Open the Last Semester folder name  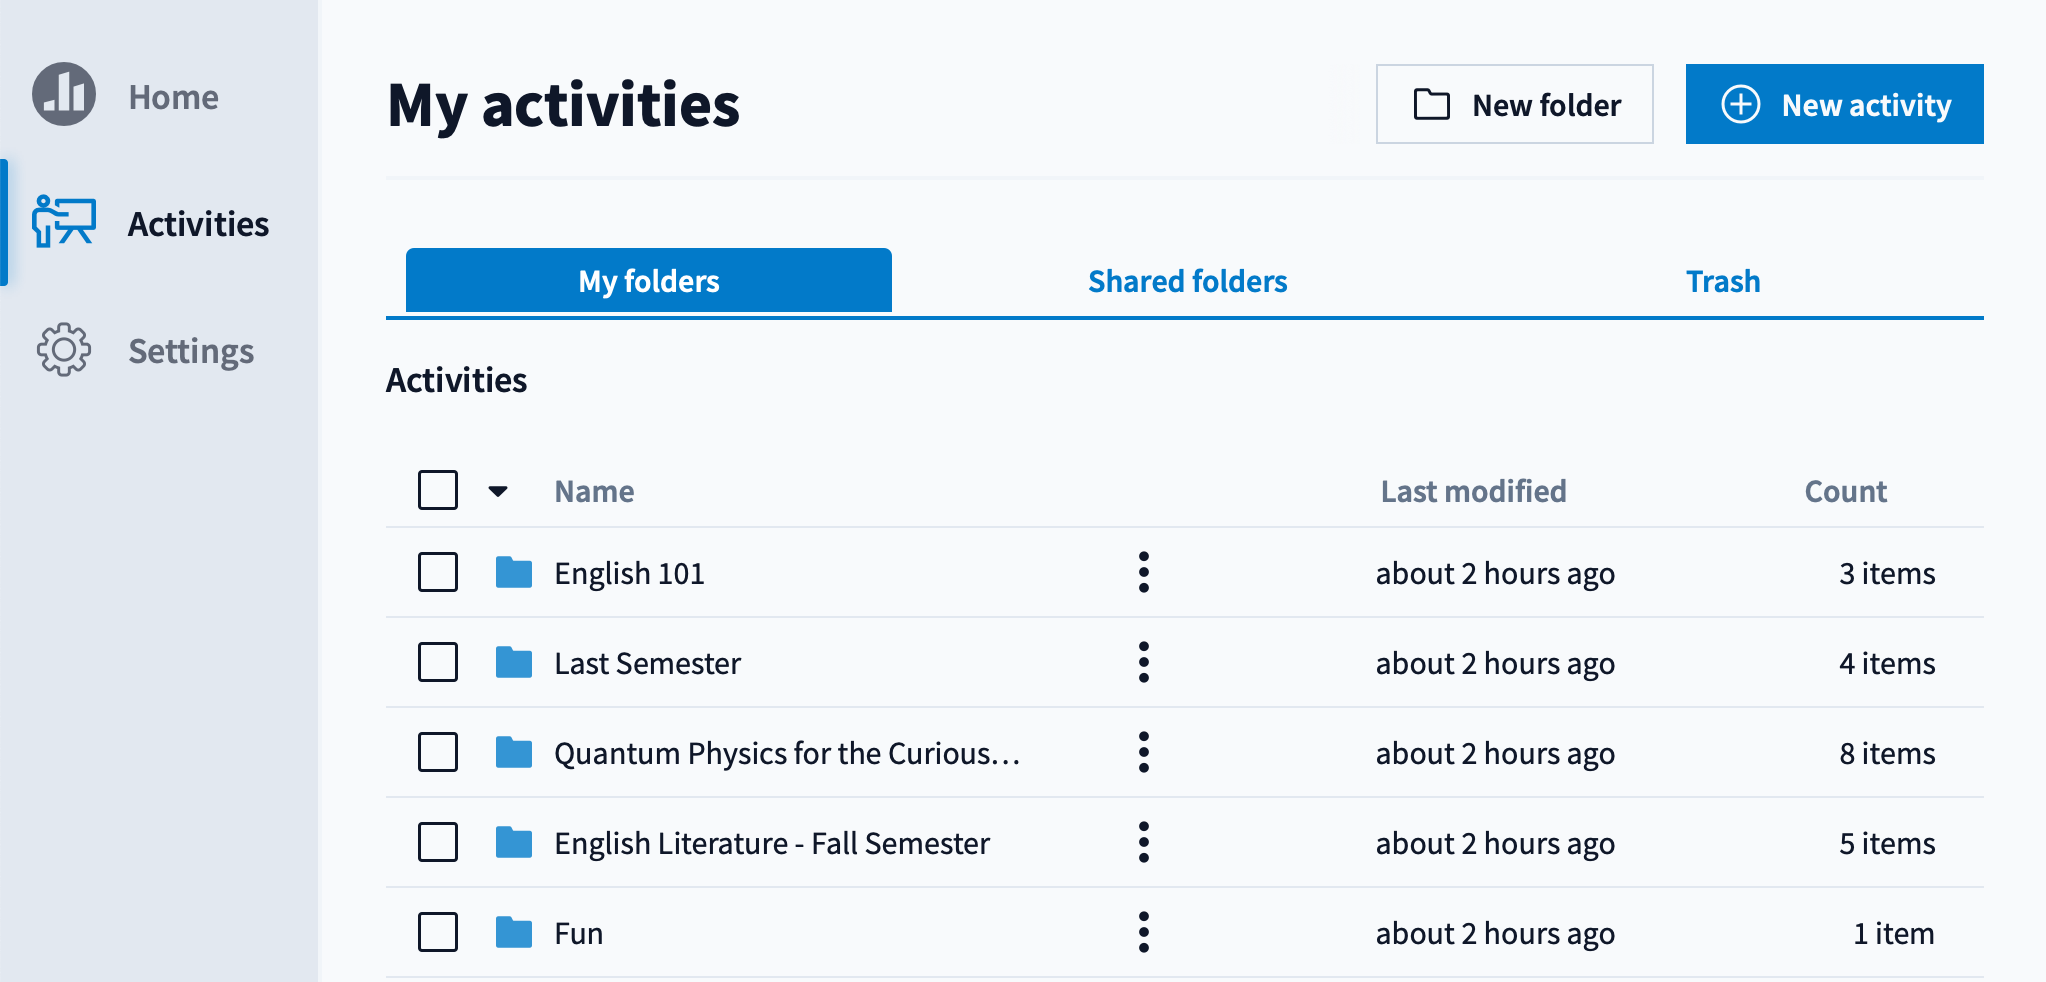[647, 663]
